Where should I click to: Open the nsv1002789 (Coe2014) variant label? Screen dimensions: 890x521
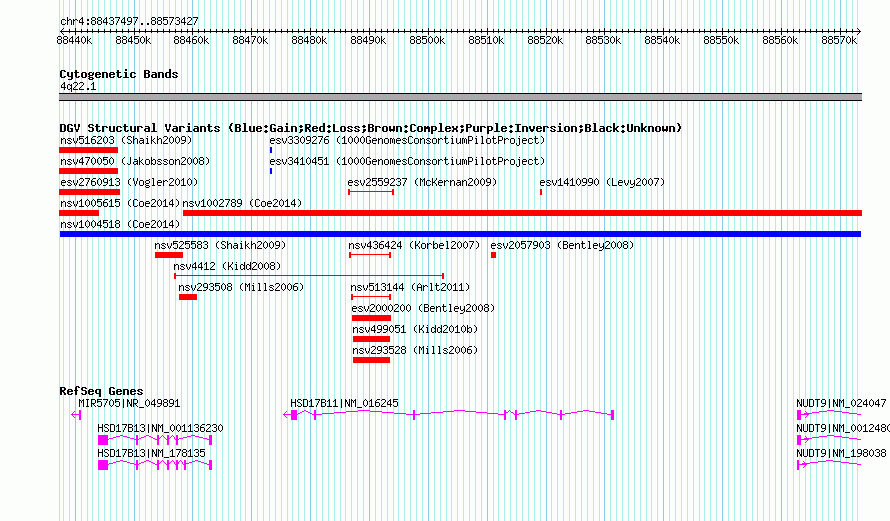(242, 203)
